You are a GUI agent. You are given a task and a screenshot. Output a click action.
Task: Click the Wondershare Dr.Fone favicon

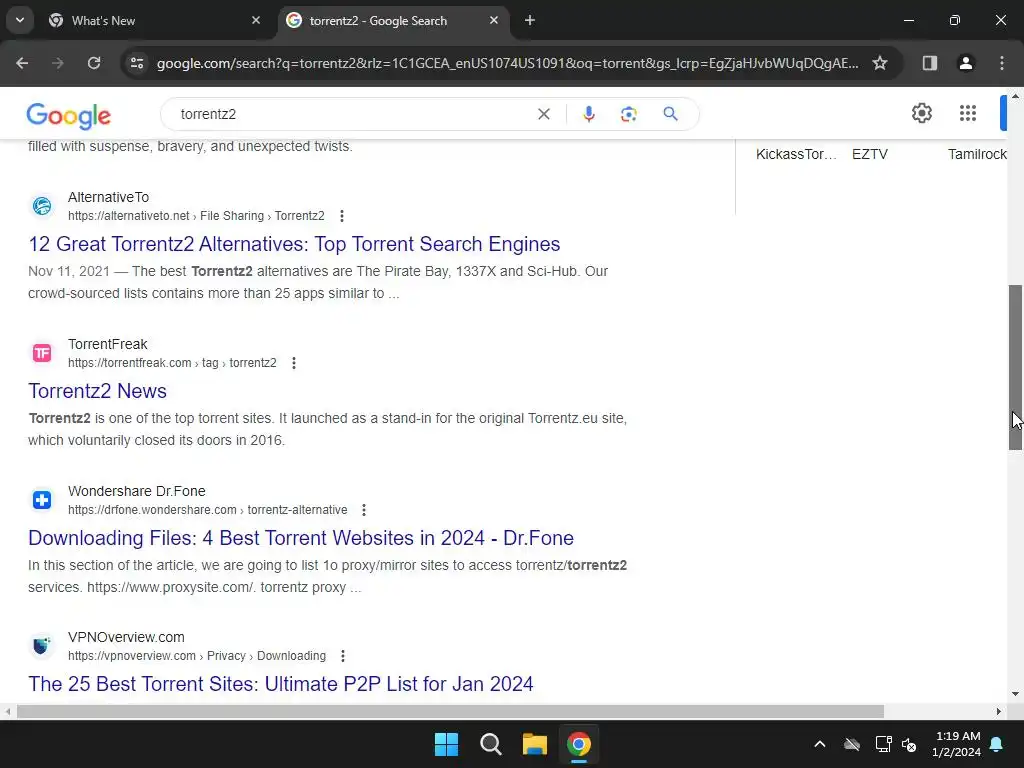click(42, 500)
